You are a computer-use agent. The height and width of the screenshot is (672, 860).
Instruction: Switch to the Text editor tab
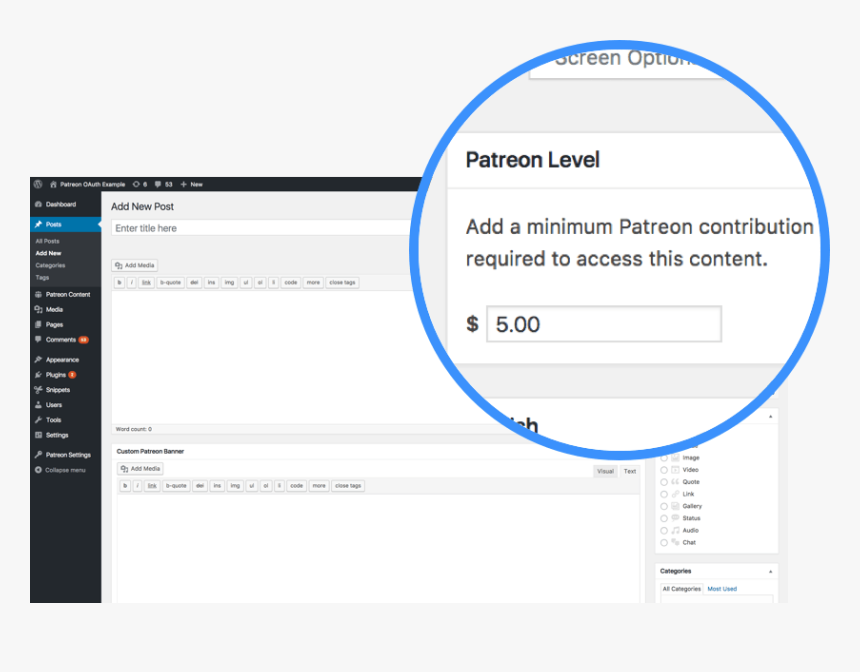coord(629,471)
